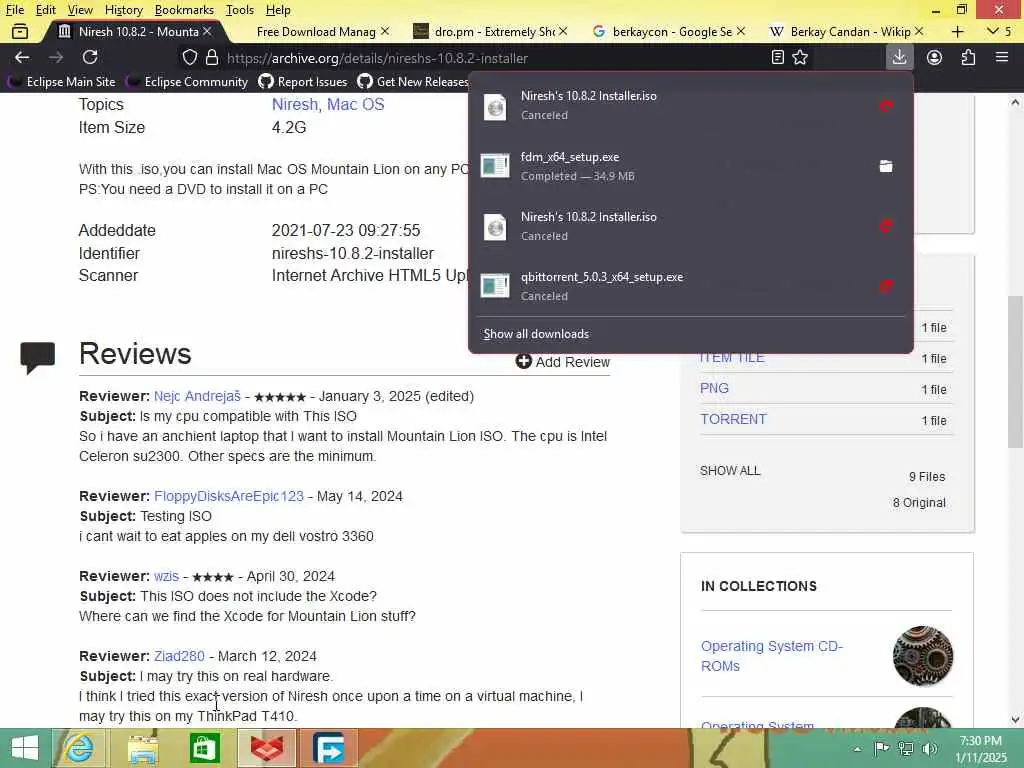The width and height of the screenshot is (1024, 768).
Task: Retry the first Niresh's 10.8.2 Installer.iso download
Action: [886, 106]
